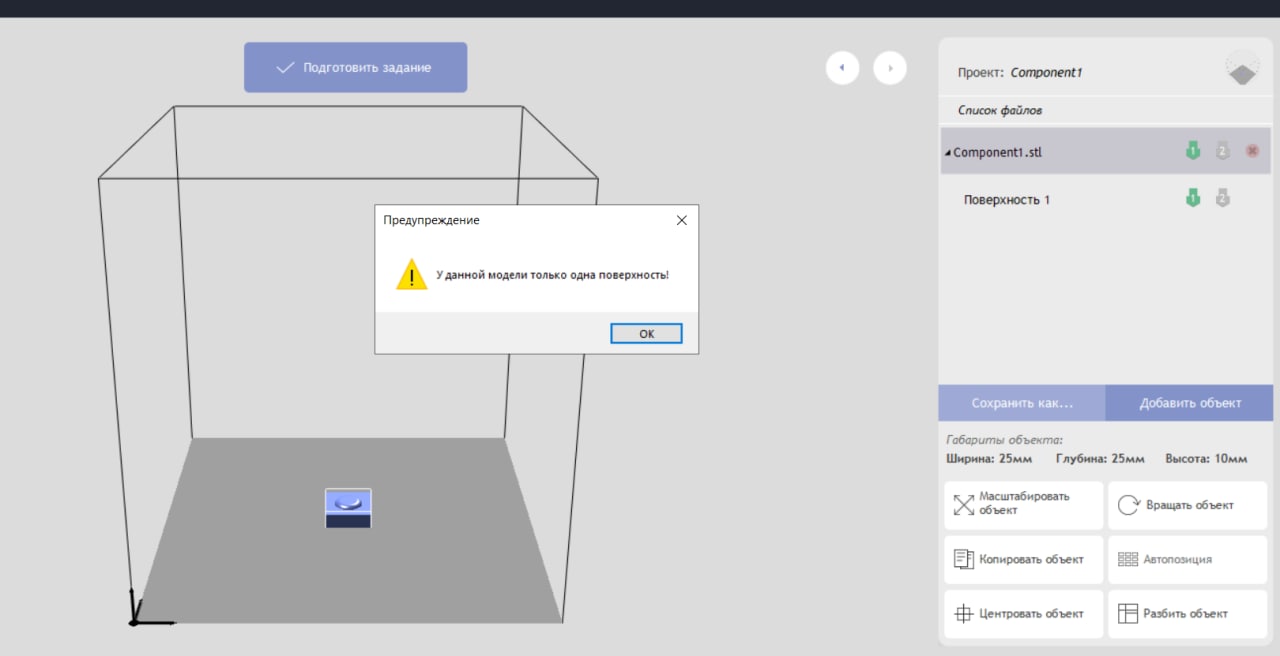
Task: Click the yellow warning icon in dialog
Action: [411, 275]
